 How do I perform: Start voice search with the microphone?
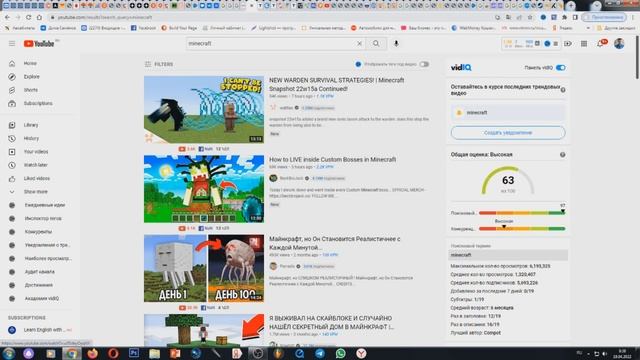[x=396, y=44]
